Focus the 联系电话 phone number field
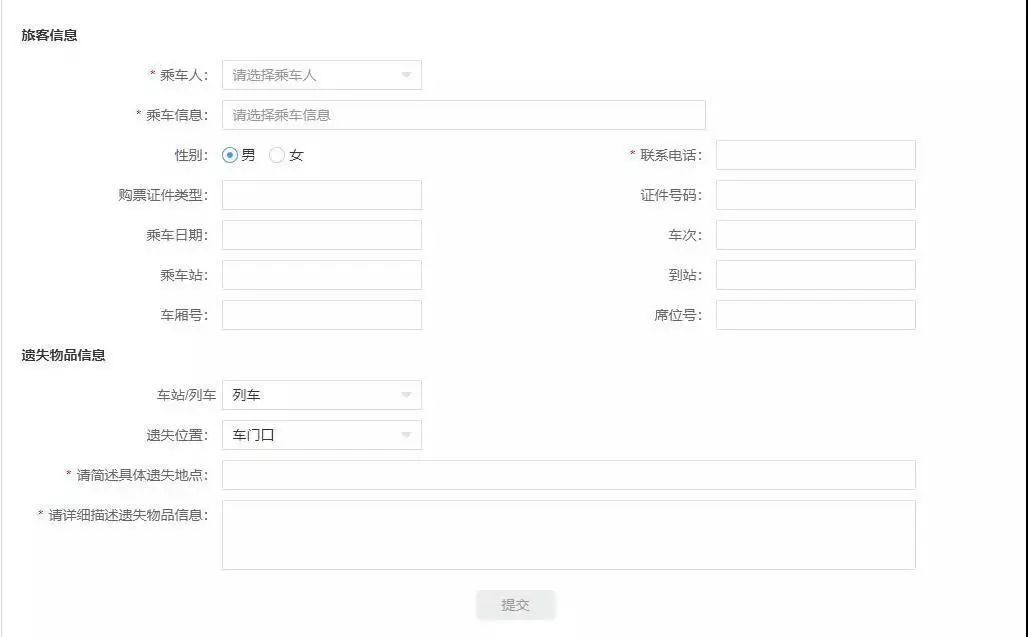Image resolution: width=1028 pixels, height=637 pixels. coord(815,155)
